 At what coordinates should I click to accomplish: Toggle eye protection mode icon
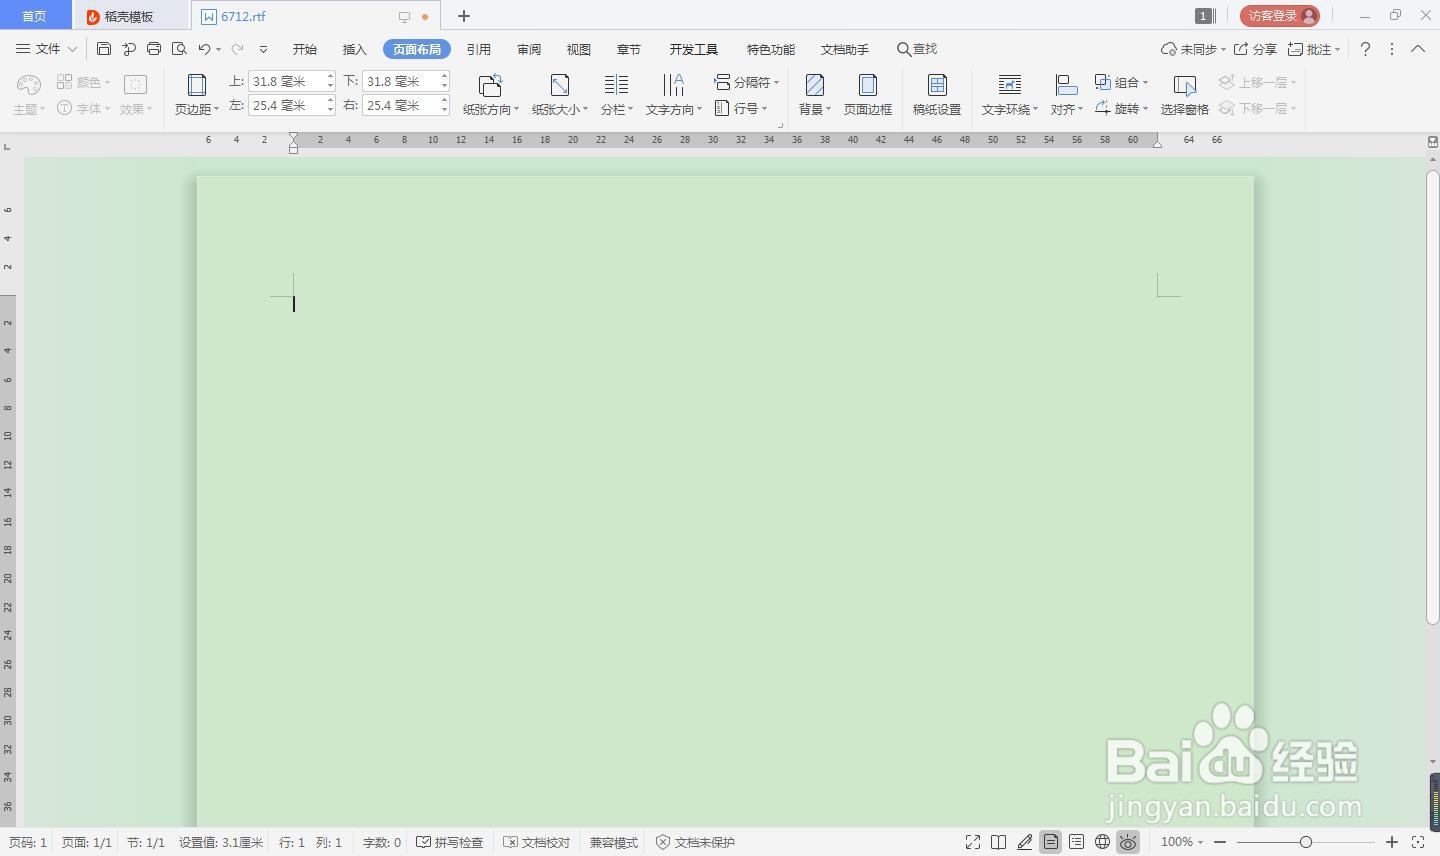point(1128,842)
